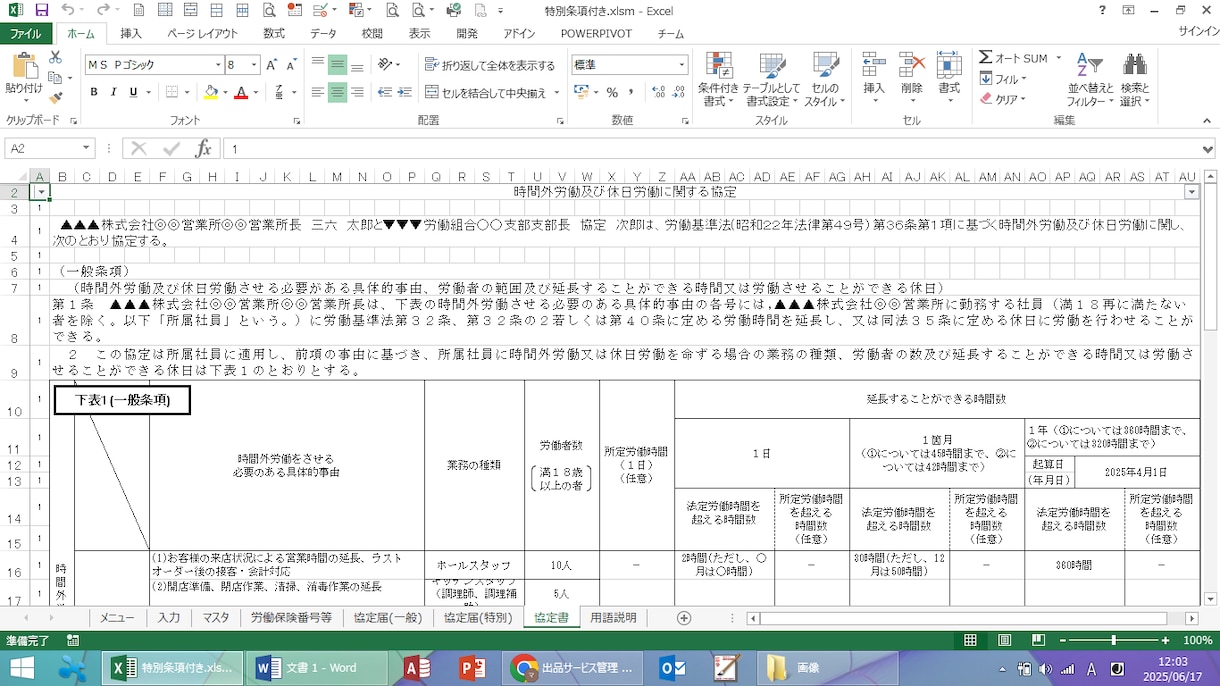
Task: Open セルのスタイル cell styles gallery
Action: [x=825, y=79]
